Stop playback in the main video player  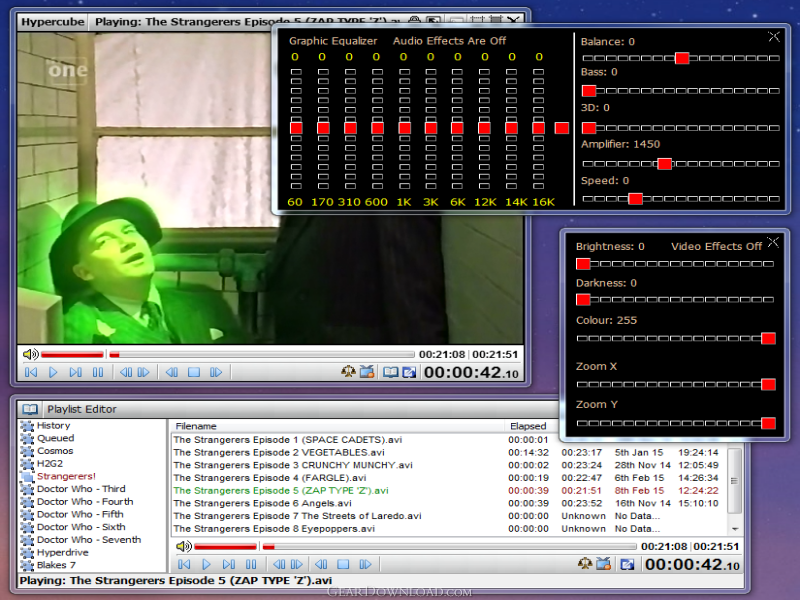[194, 372]
